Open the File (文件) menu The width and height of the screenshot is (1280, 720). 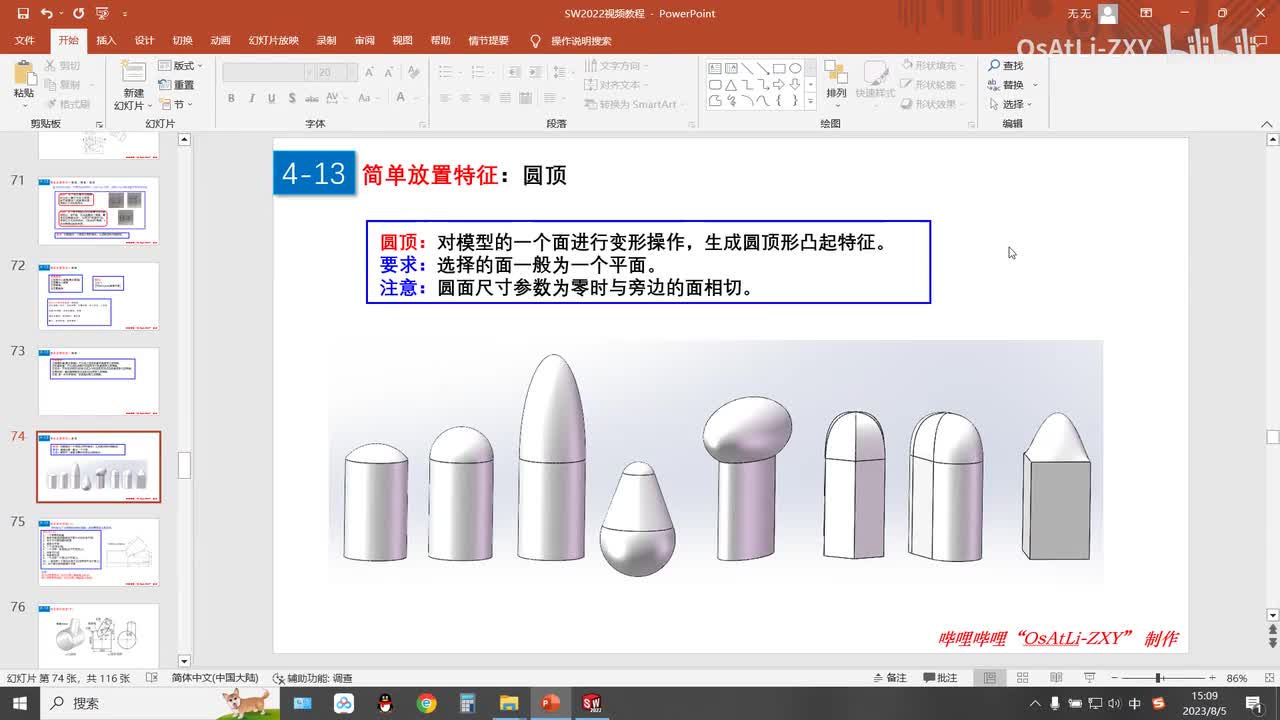tap(25, 41)
